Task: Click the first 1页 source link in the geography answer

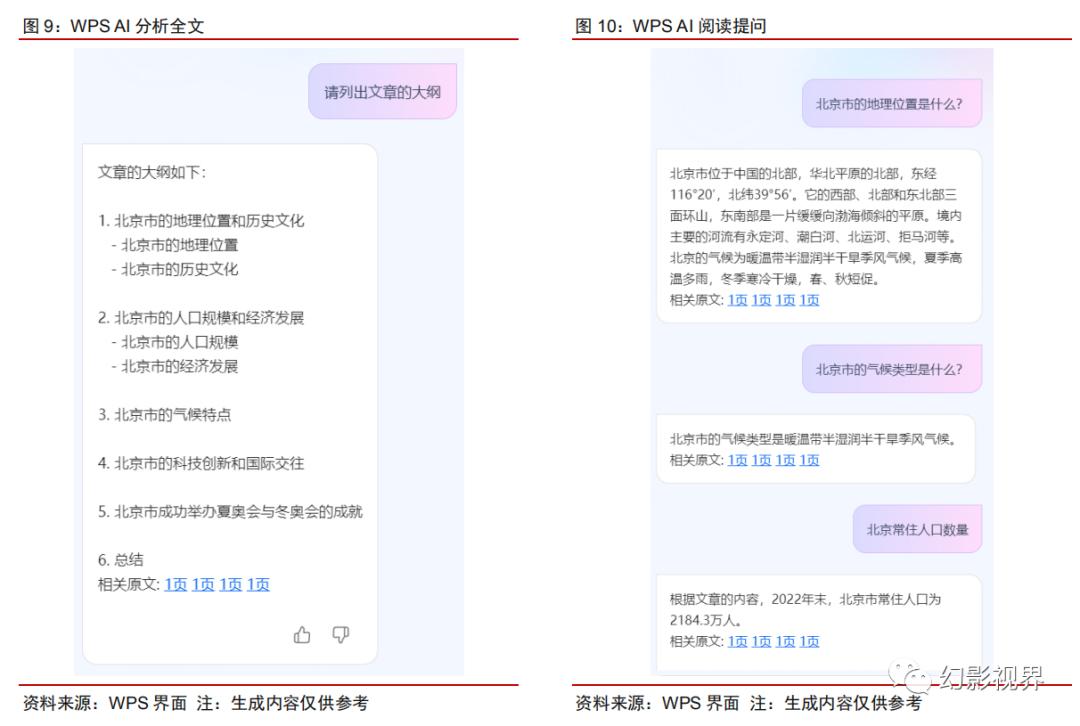Action: coord(737,299)
